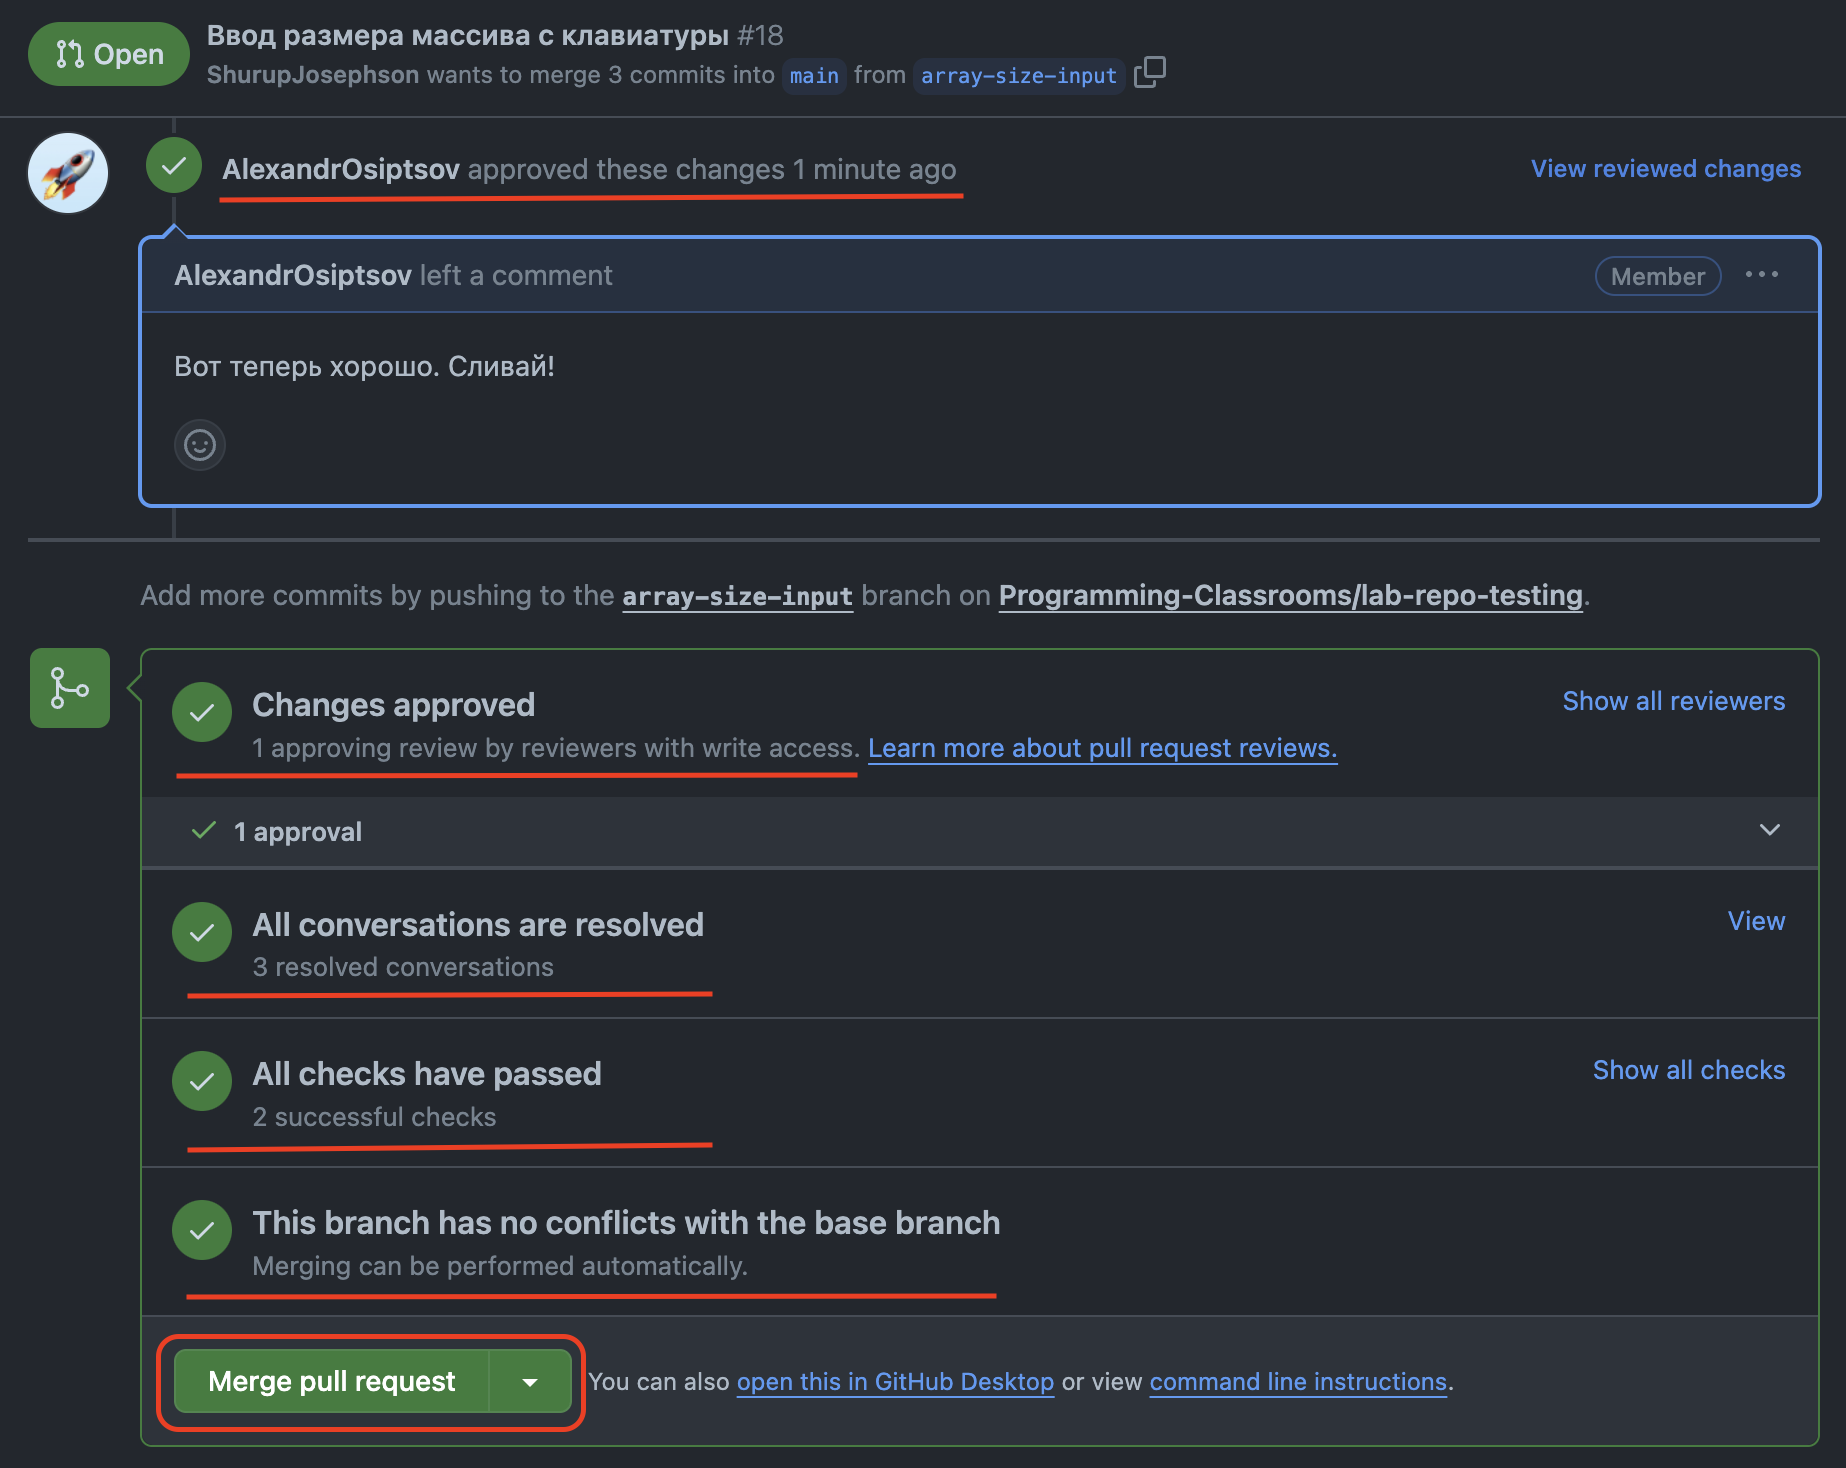The height and width of the screenshot is (1468, 1846).
Task: Click the checkmark beside All conversations are resolved
Action: coord(202,932)
